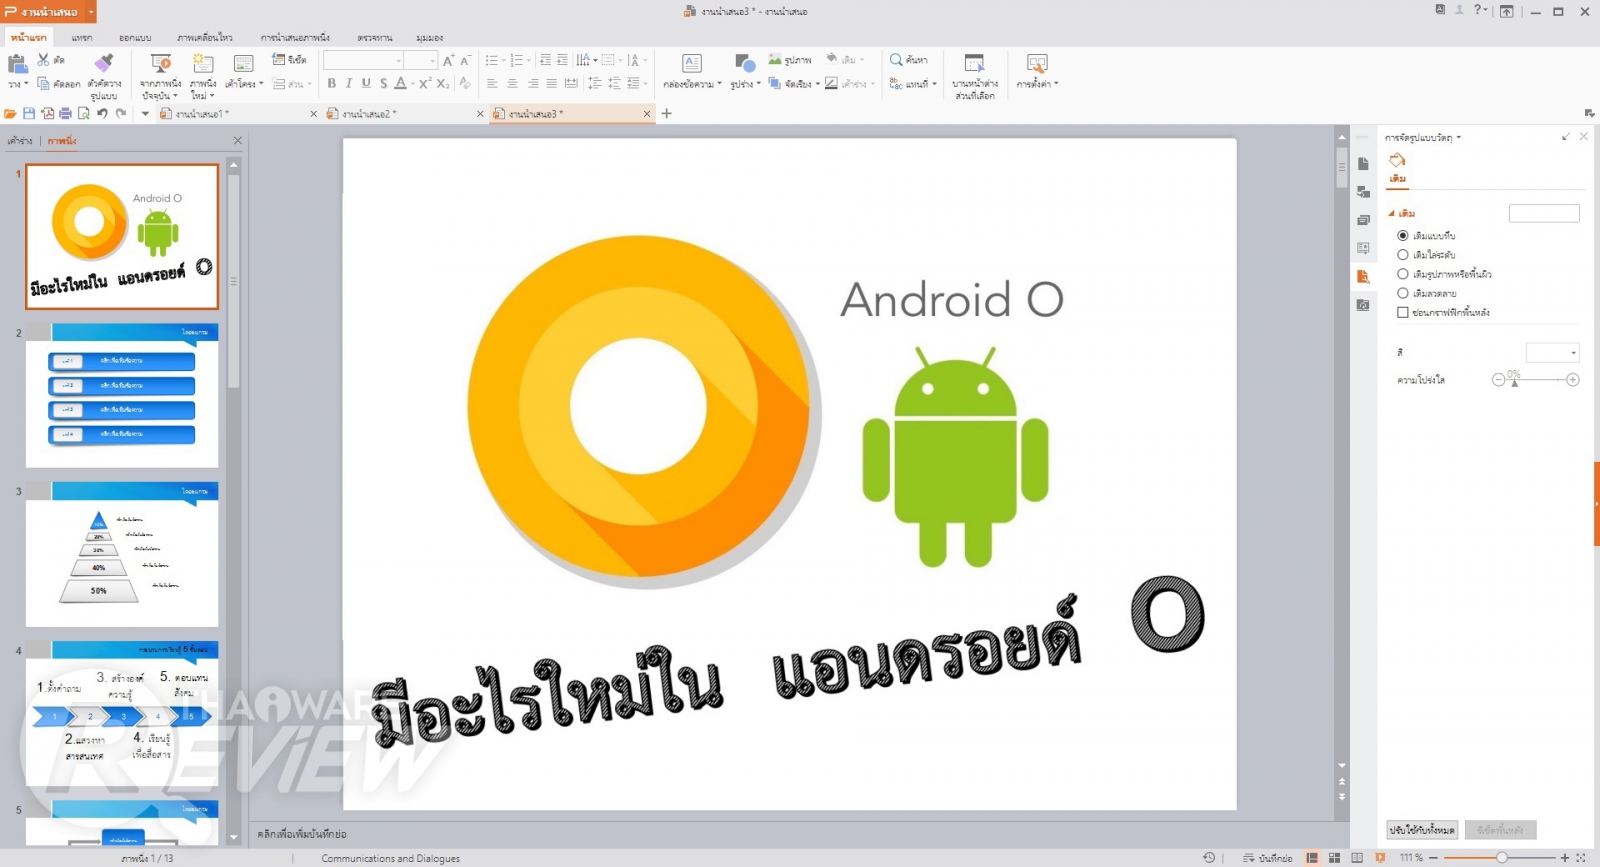Viewport: 1600px width, 867px height.
Task: Open the Review (ตรวจทาน) tab
Action: [375, 38]
